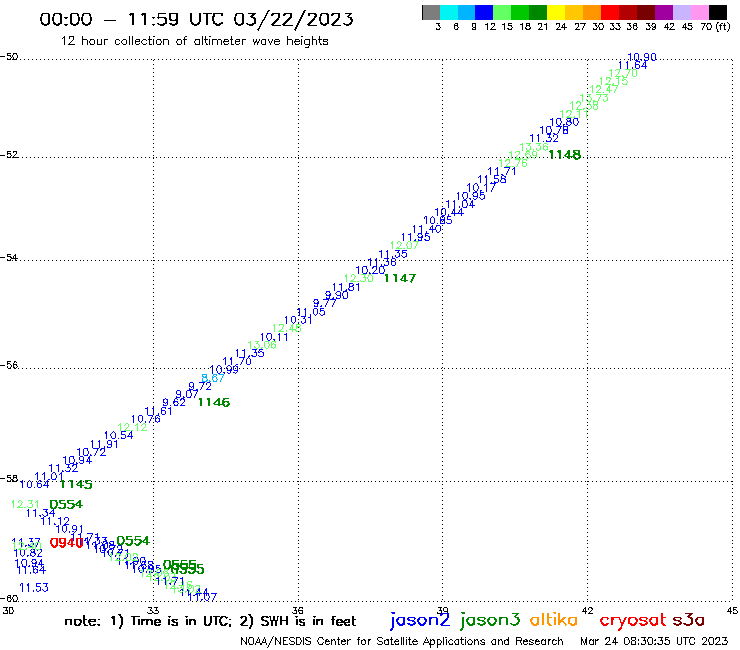Screen dimensions: 740x650
Task: Click the value '10.64' near latitude -58
Action: 34,484
